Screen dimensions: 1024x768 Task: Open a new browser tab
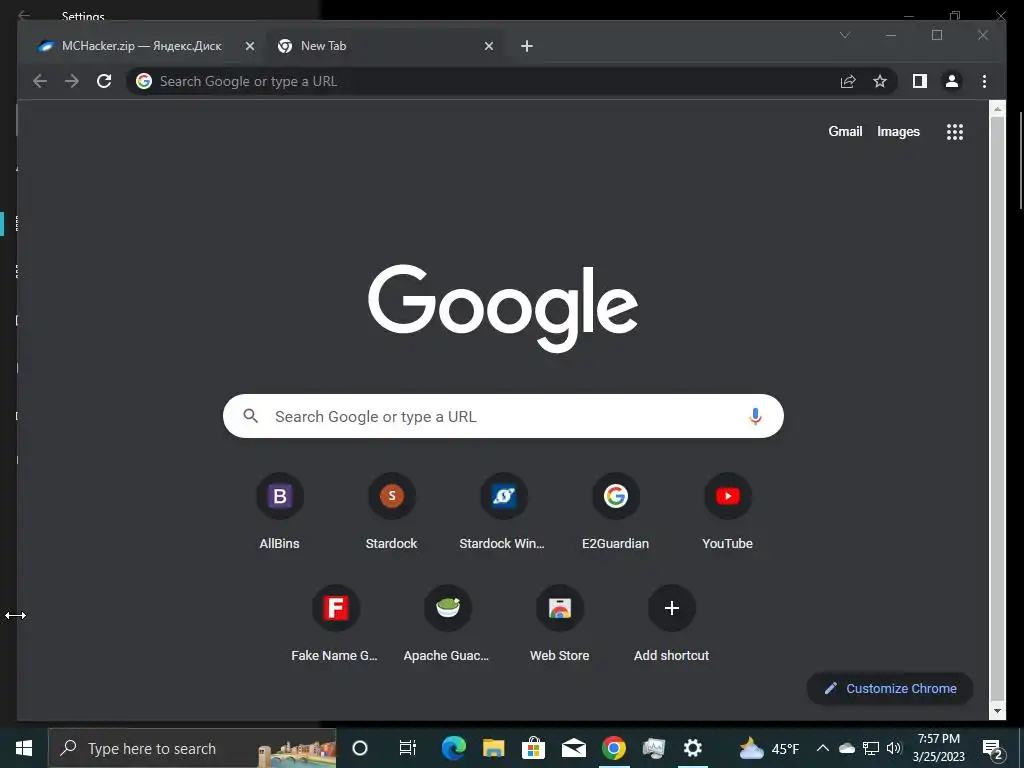527,46
